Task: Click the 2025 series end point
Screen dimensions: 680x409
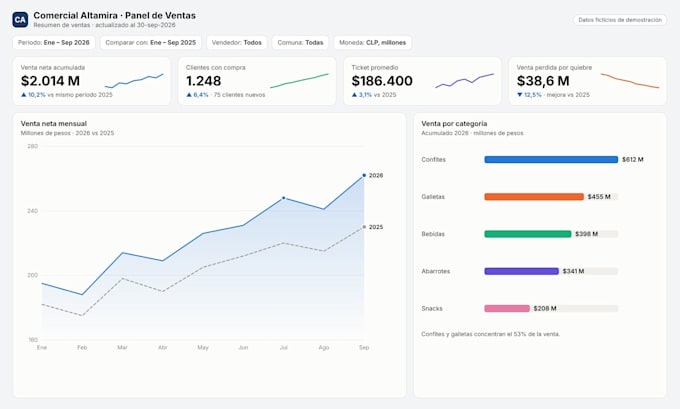Action: click(364, 227)
